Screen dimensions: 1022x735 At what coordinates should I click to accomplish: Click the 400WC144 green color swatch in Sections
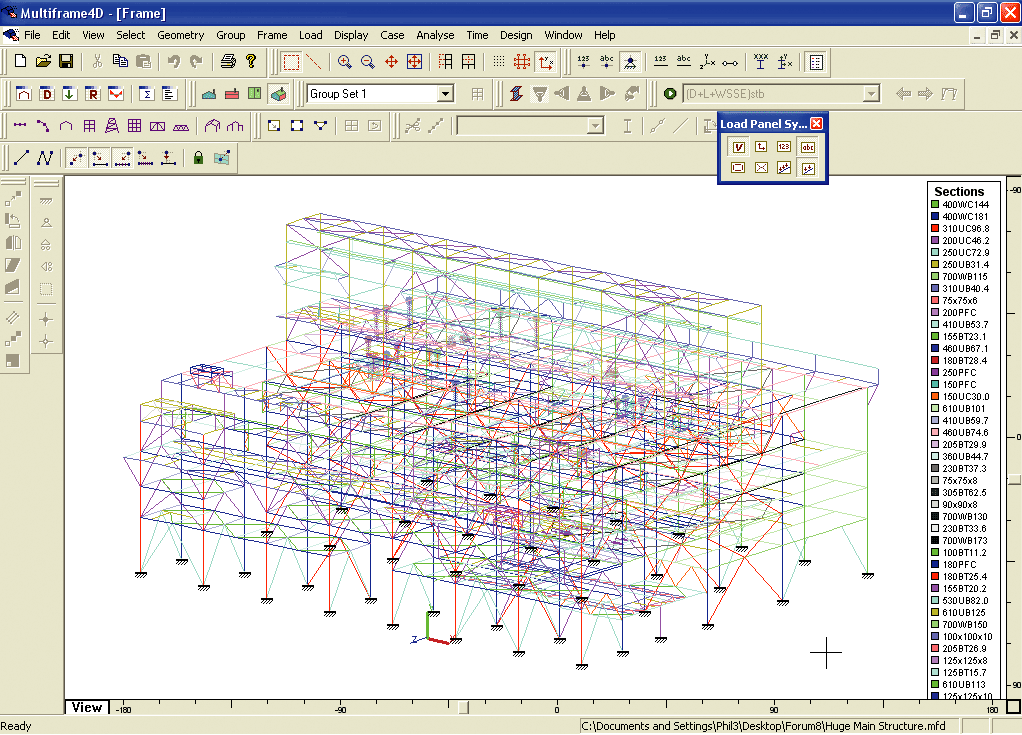pos(935,205)
